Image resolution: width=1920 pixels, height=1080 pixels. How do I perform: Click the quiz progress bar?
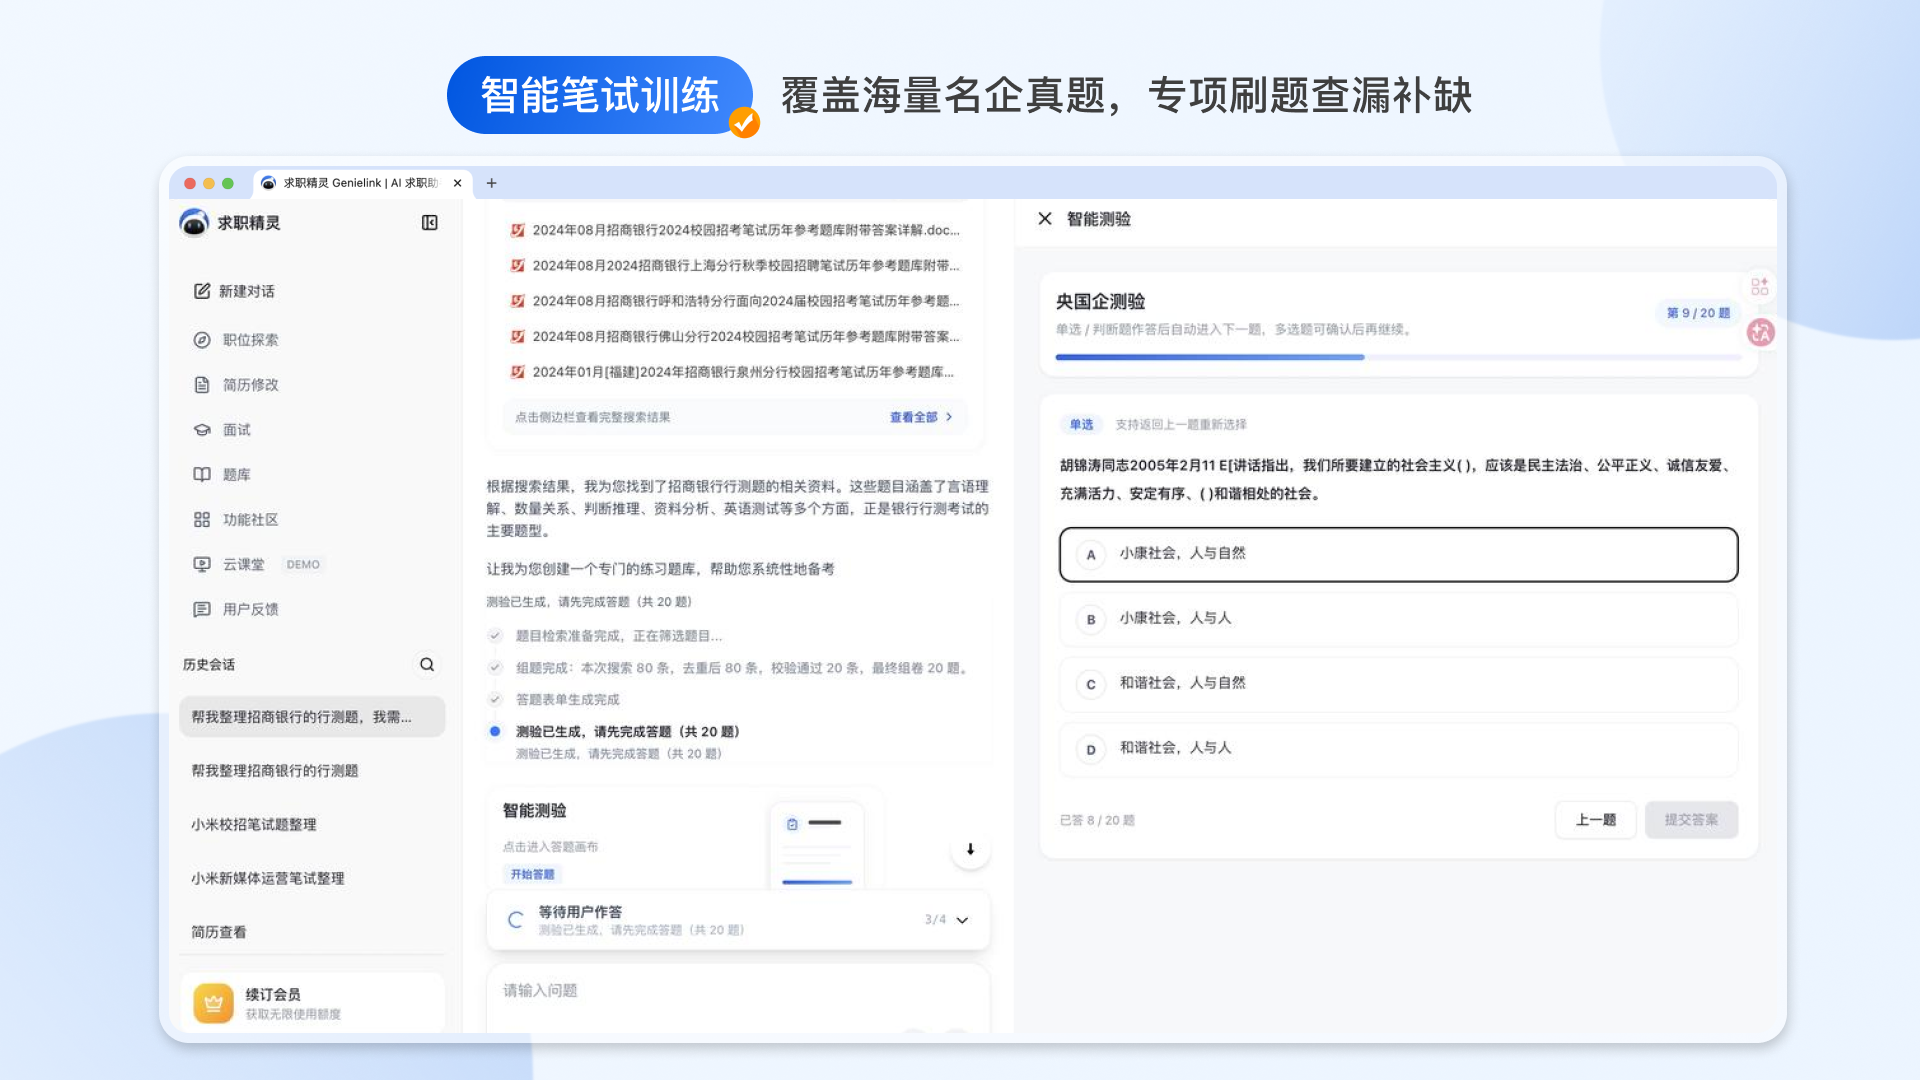tap(1398, 357)
